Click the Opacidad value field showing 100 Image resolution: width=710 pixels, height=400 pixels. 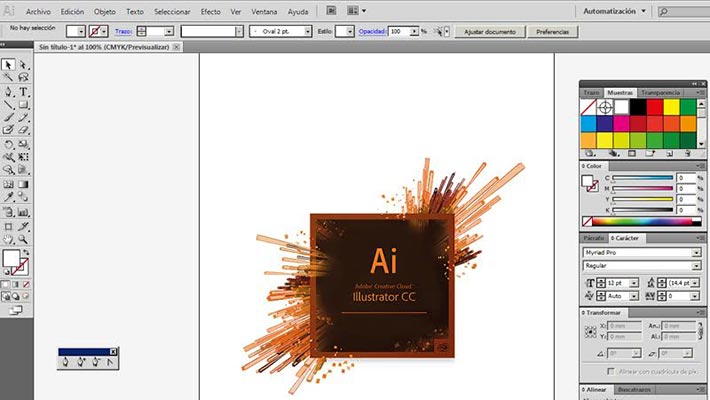point(399,31)
